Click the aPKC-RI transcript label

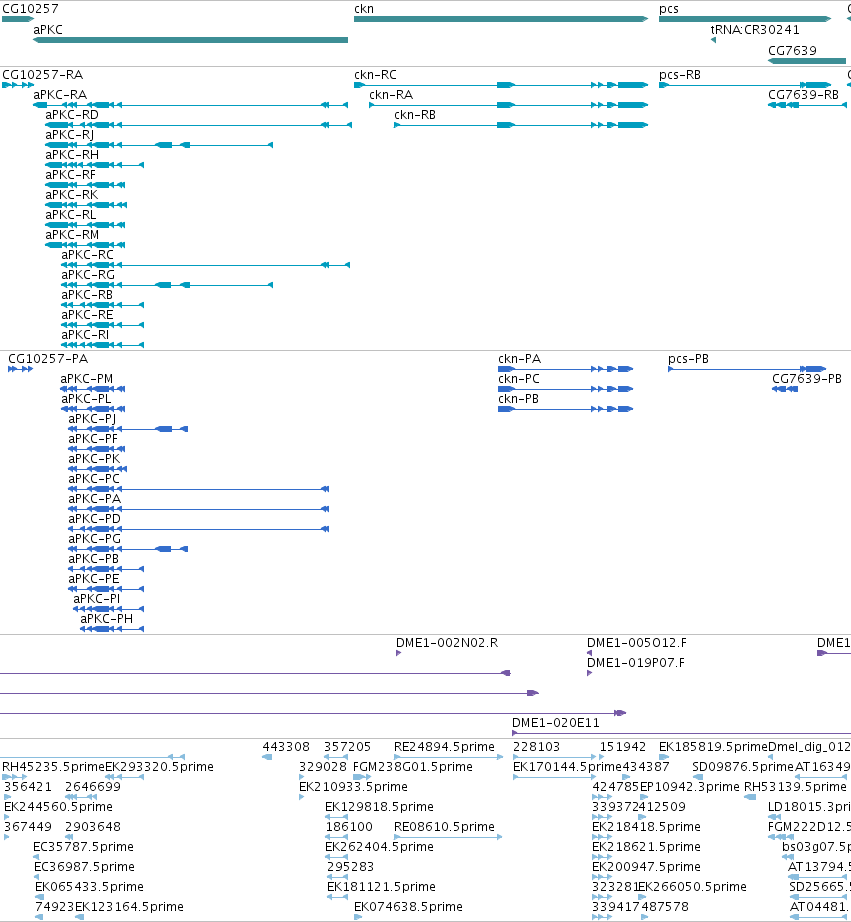[85, 335]
